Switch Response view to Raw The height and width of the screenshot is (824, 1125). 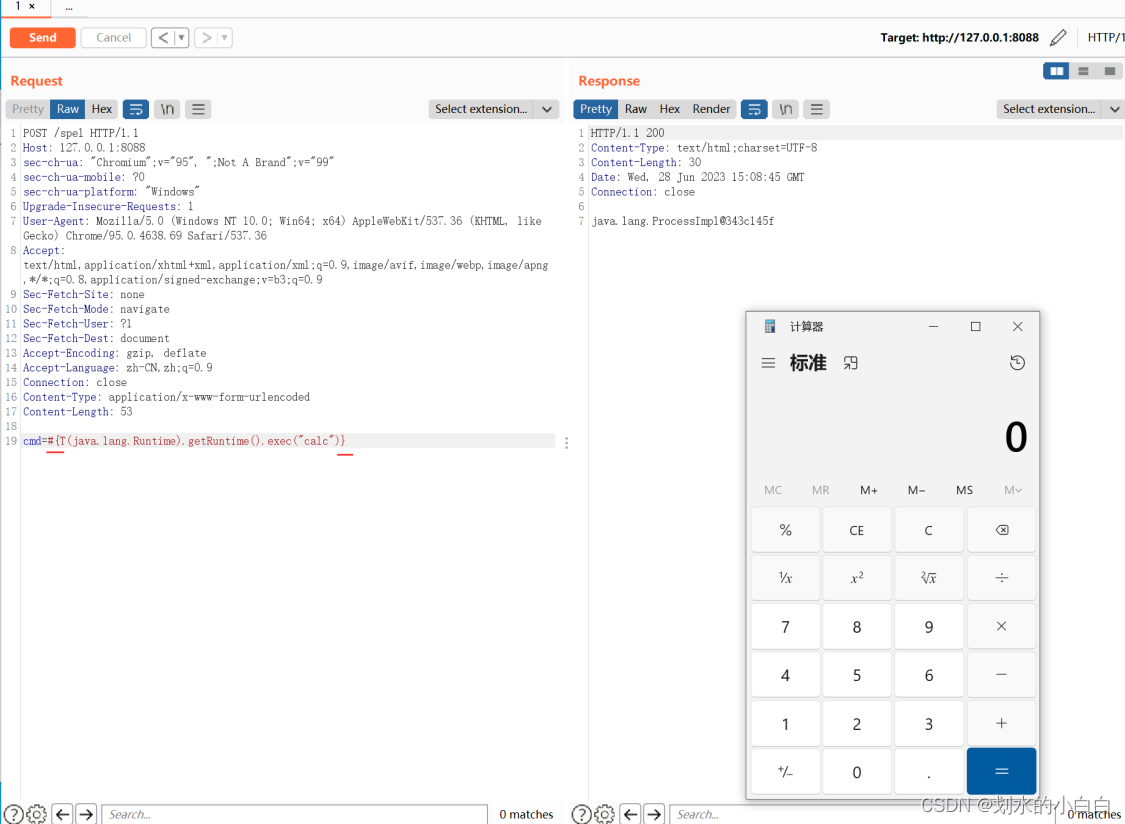click(x=636, y=109)
